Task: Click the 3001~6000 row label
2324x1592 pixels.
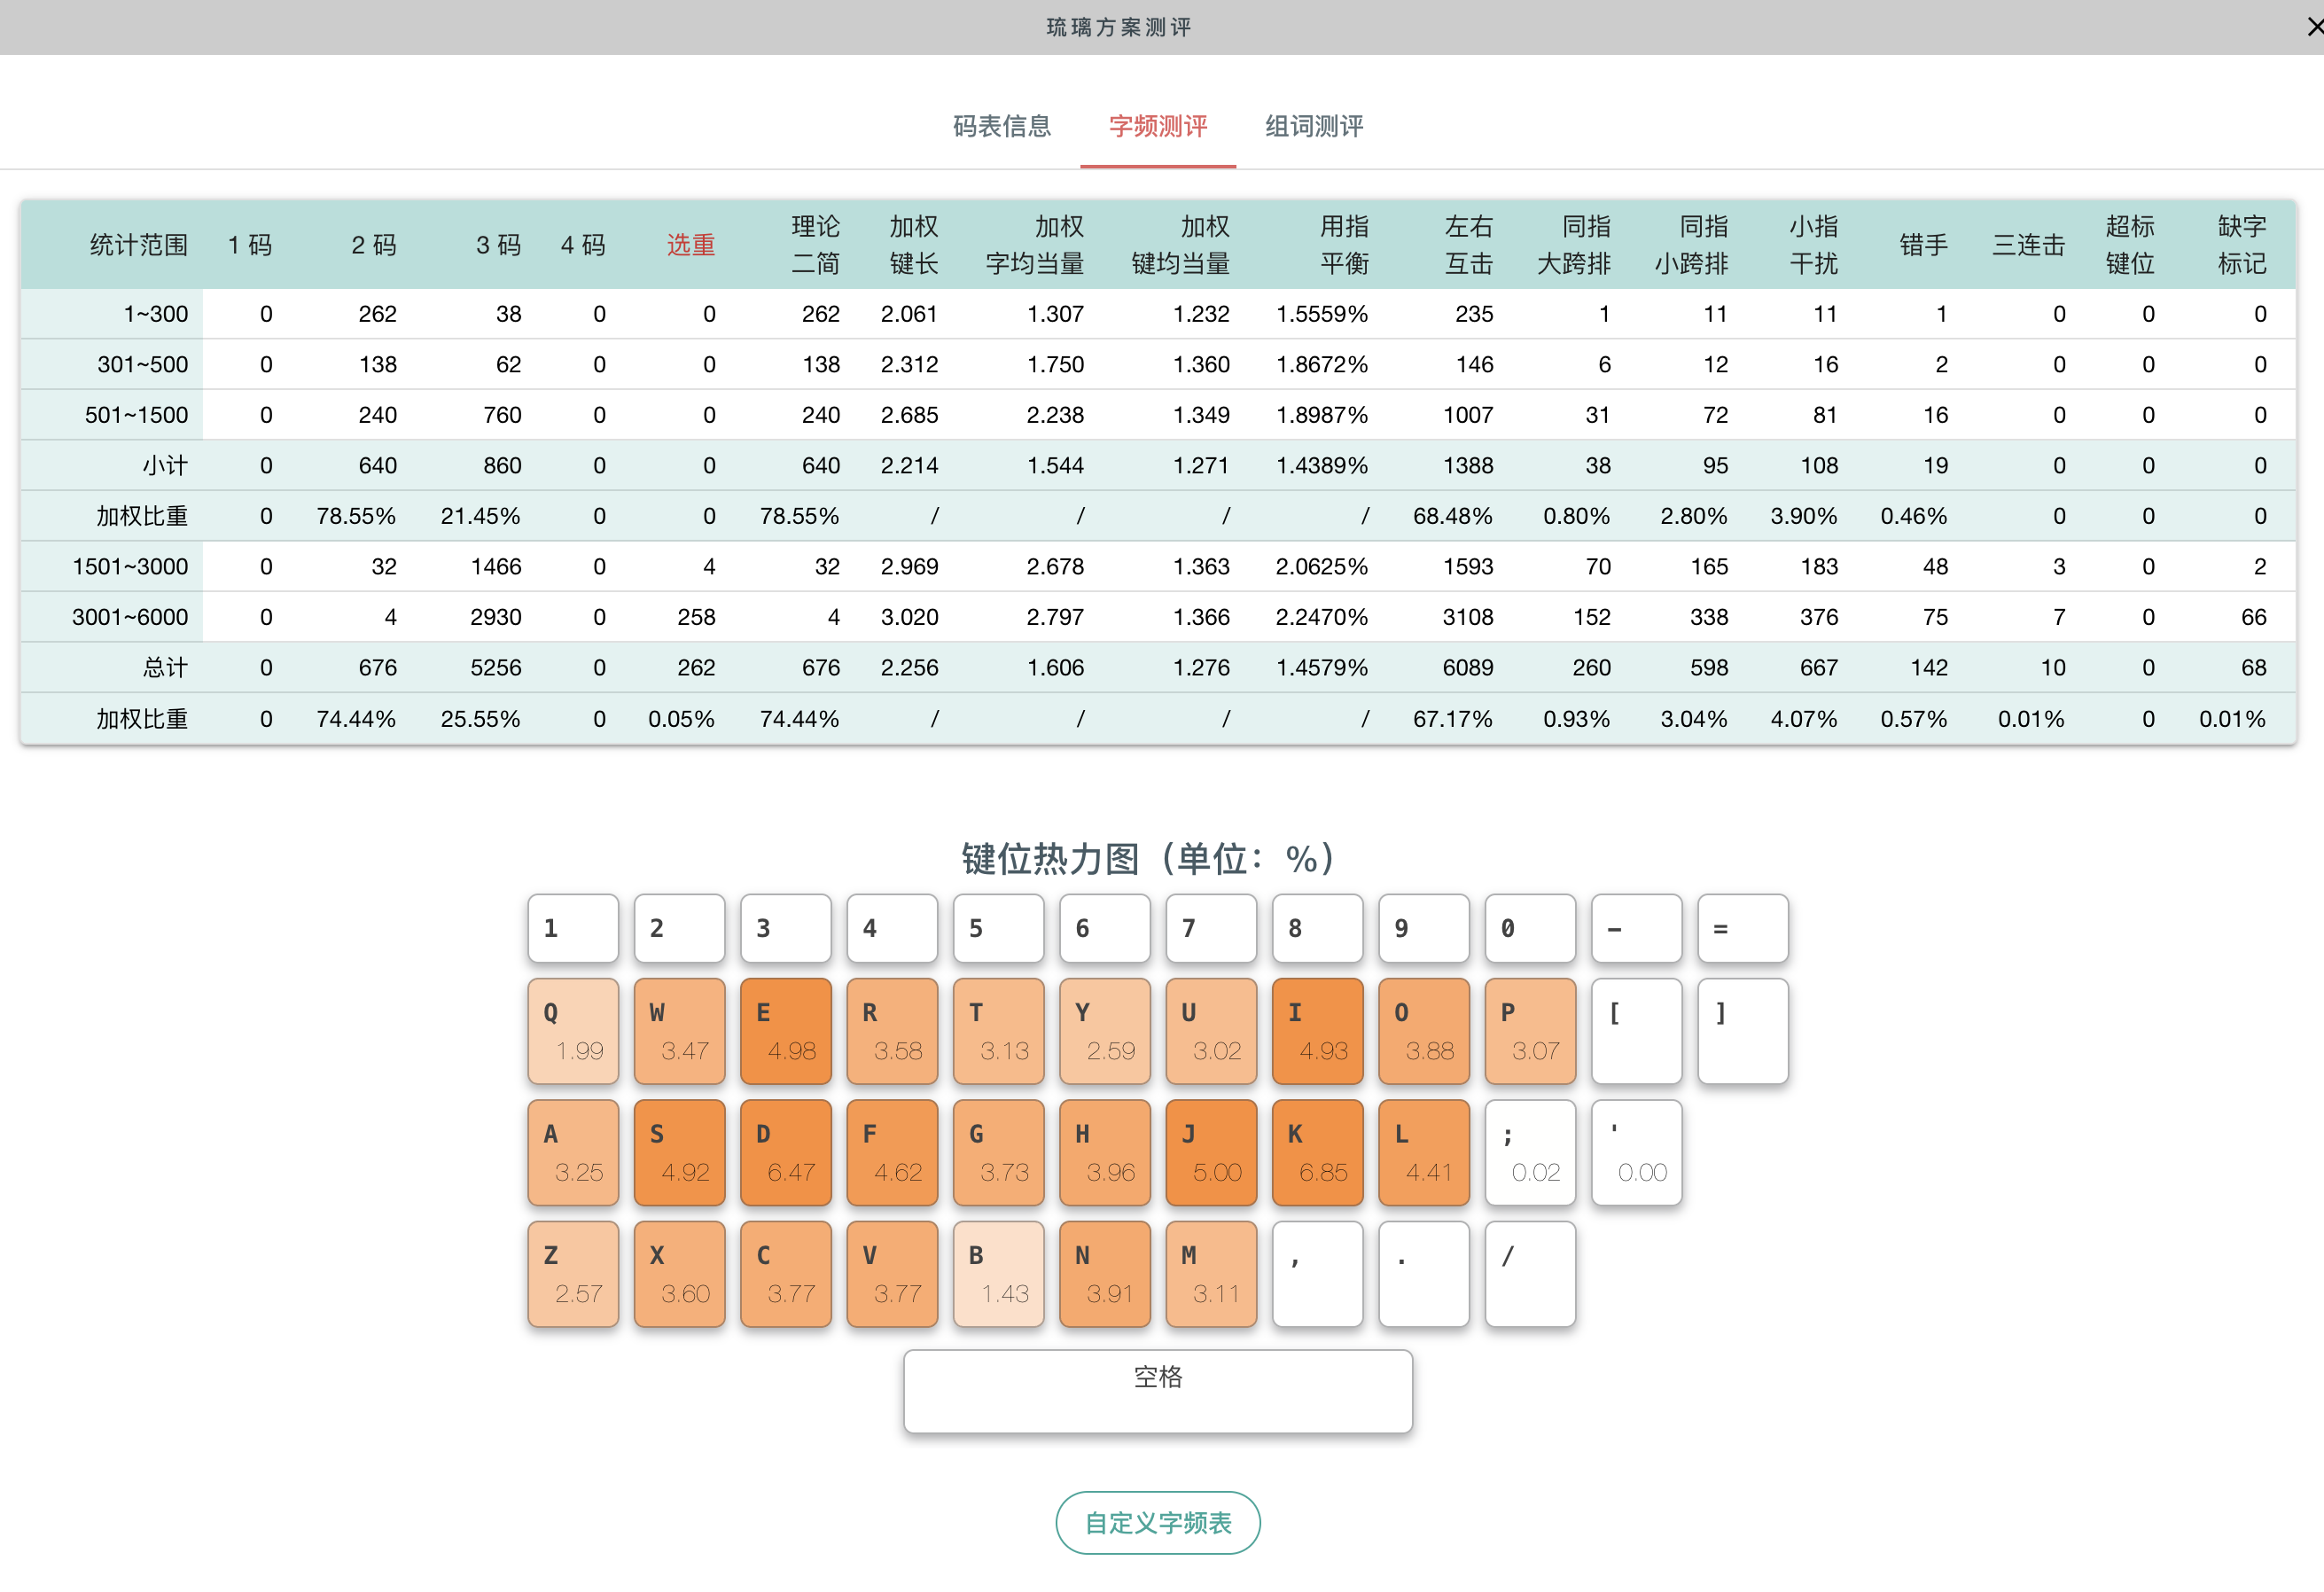Action: click(x=130, y=617)
